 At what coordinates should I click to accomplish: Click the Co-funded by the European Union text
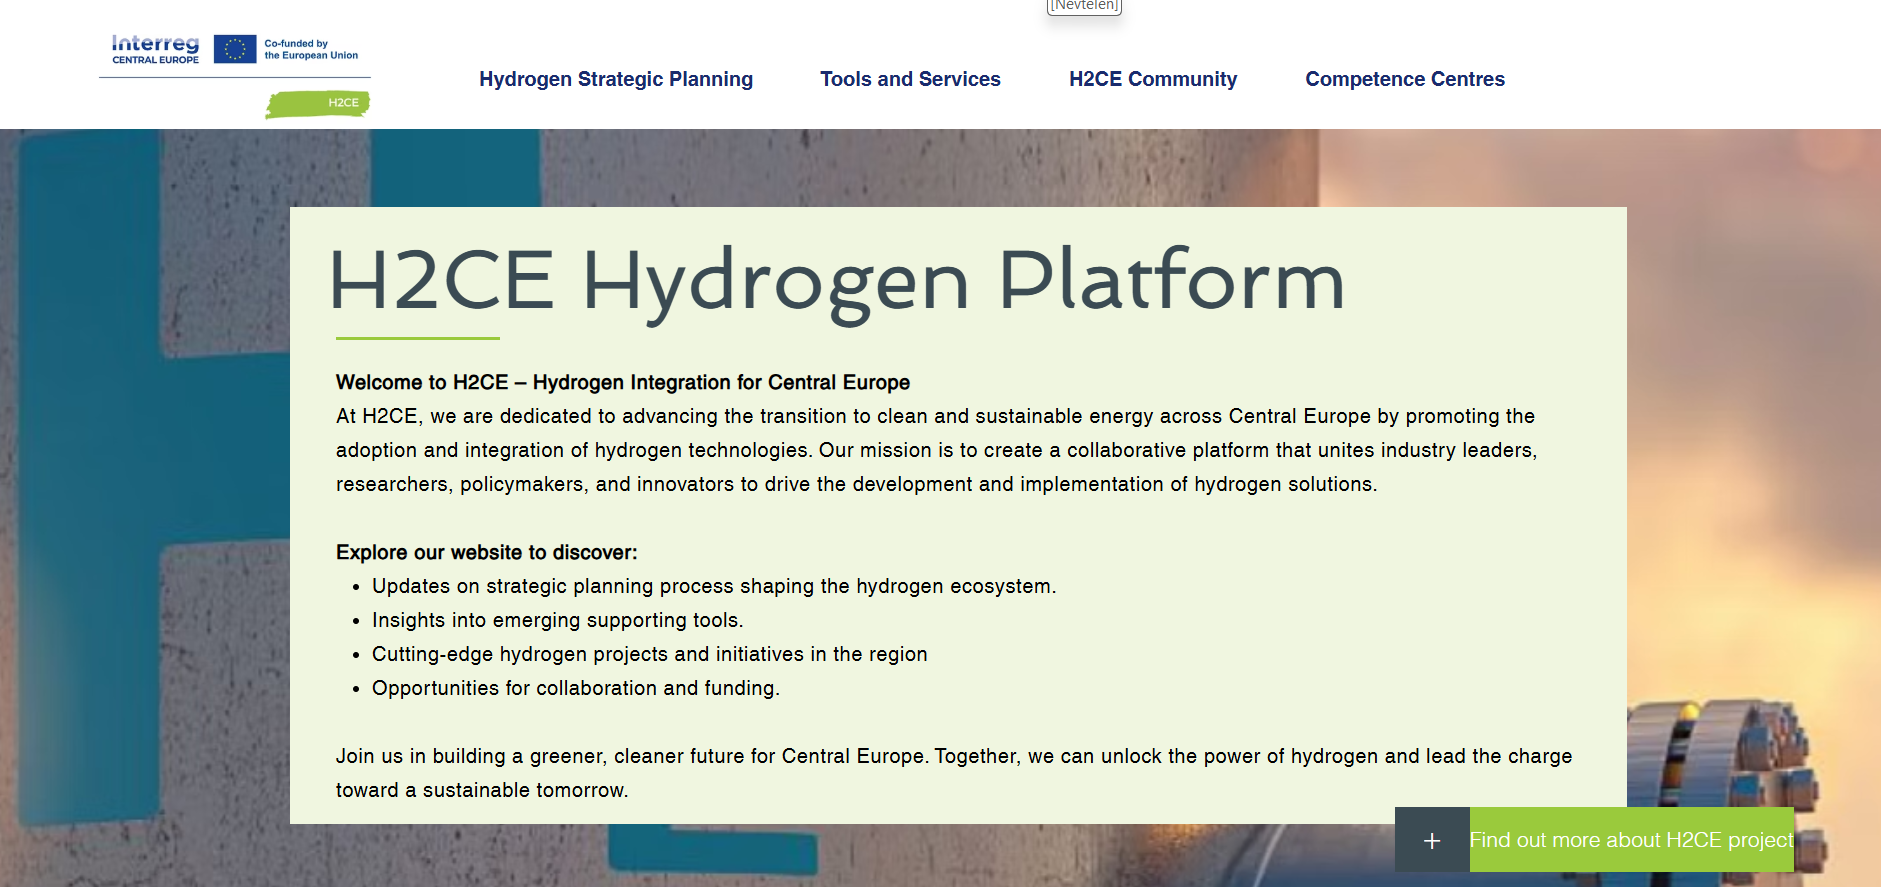point(310,50)
